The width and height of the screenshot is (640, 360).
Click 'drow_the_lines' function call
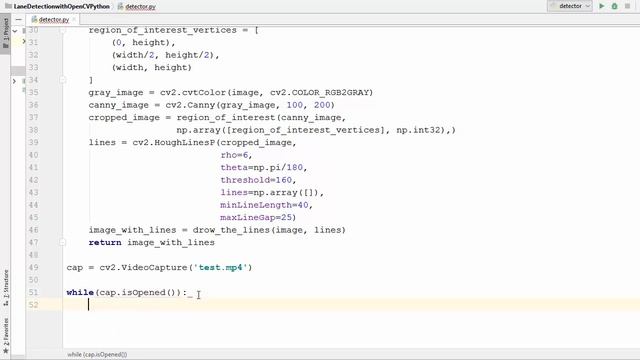tap(231, 230)
